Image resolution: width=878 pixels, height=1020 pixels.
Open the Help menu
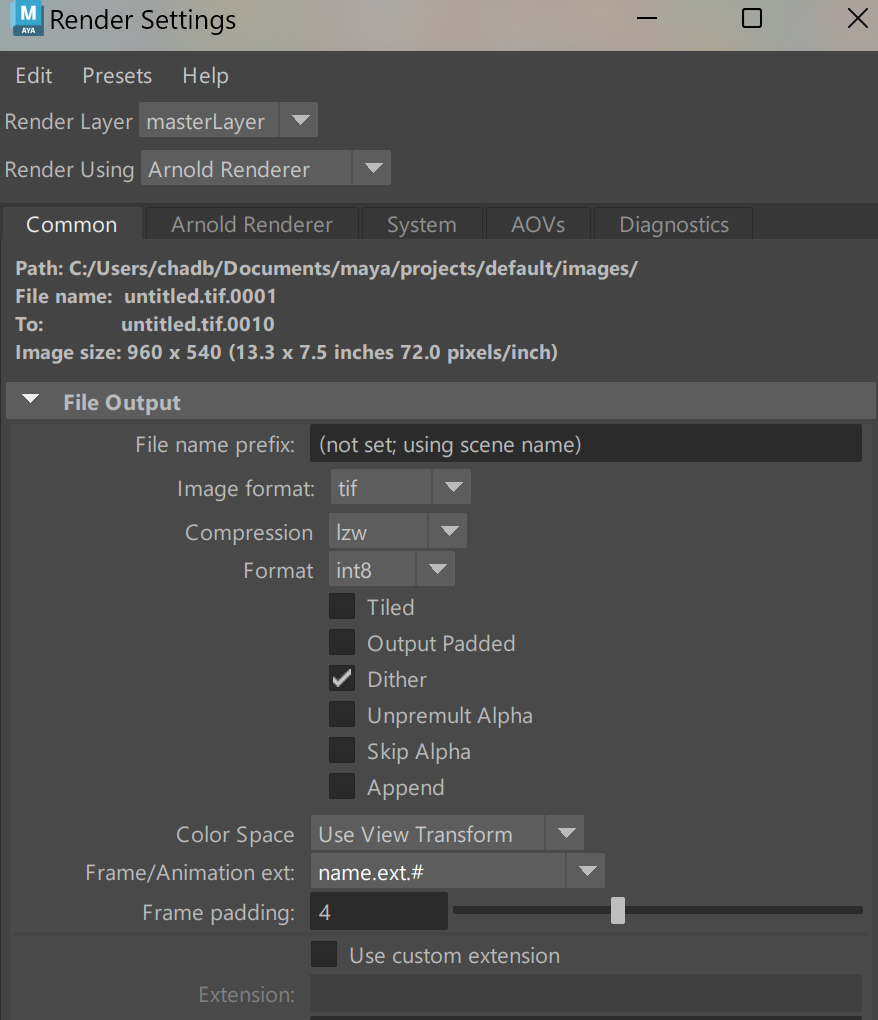click(x=205, y=76)
